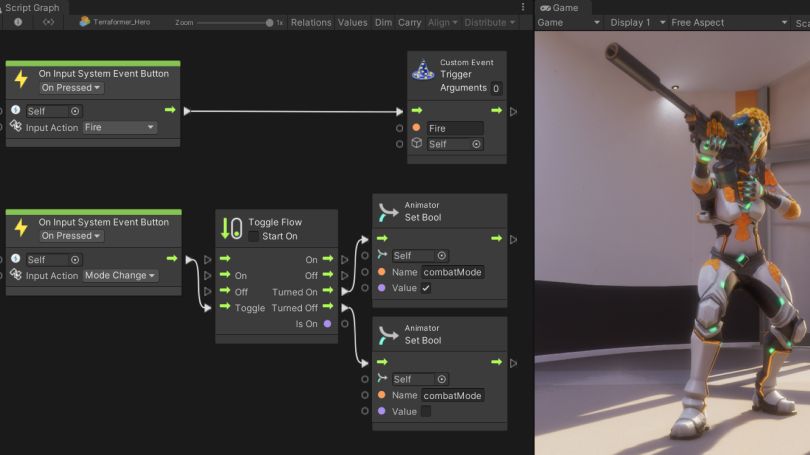Click the lower Animator Set Bool node icon
The image size is (810, 455).
388,335
